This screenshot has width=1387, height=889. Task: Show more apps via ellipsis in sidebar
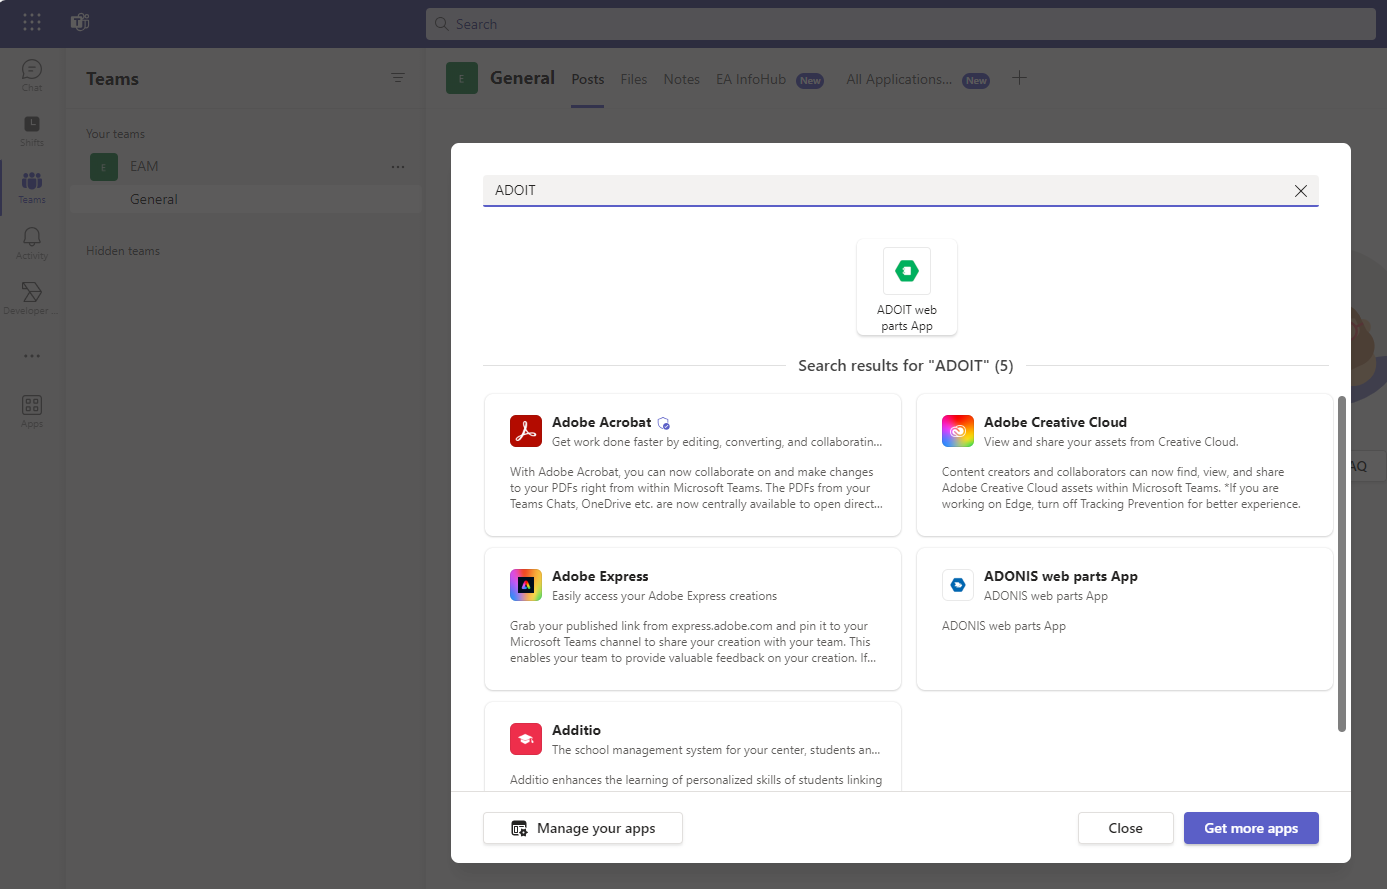point(32,356)
